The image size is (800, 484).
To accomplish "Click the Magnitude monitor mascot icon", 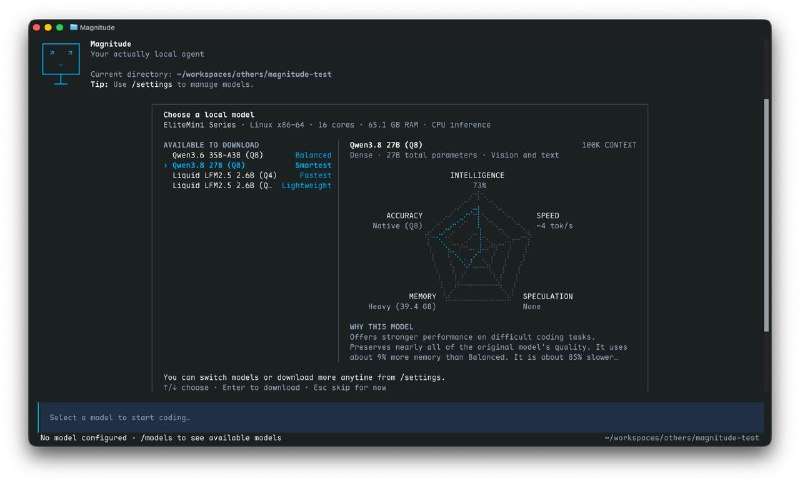I will (61, 64).
